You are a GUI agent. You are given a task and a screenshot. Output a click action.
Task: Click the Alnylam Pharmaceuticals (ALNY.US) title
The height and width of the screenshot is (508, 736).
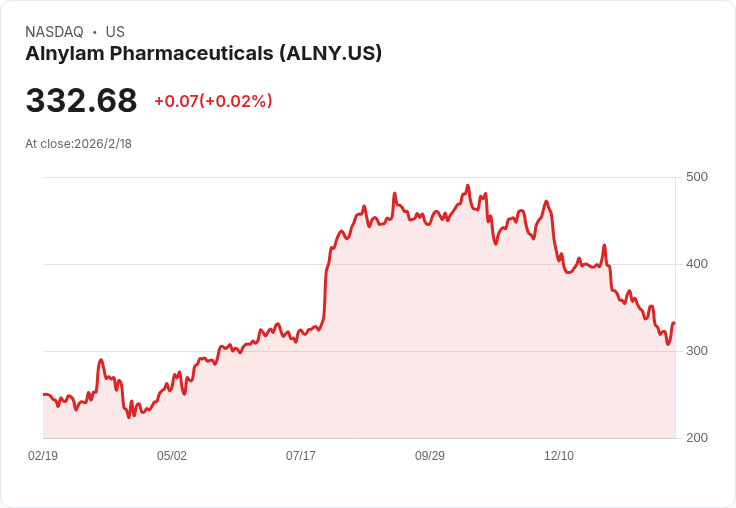203,54
